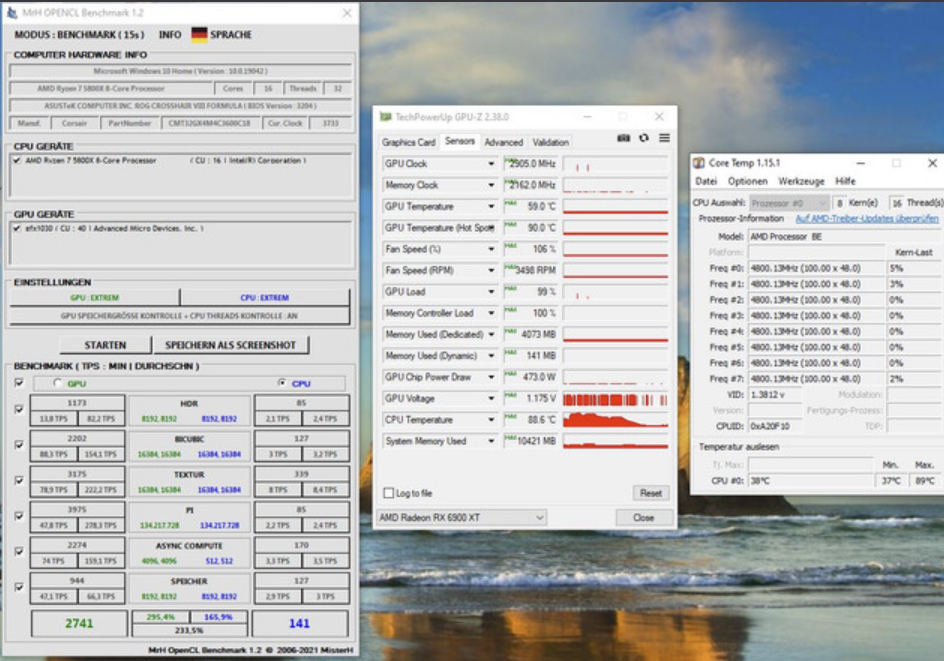Click the GPU-Z refresh icon
Screen dimensions: 944x661
click(644, 138)
